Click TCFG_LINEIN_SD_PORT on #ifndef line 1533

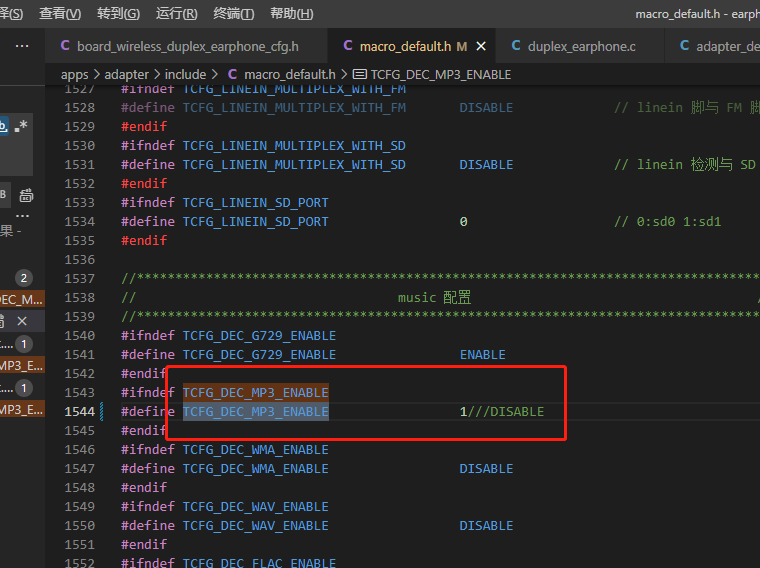click(255, 203)
